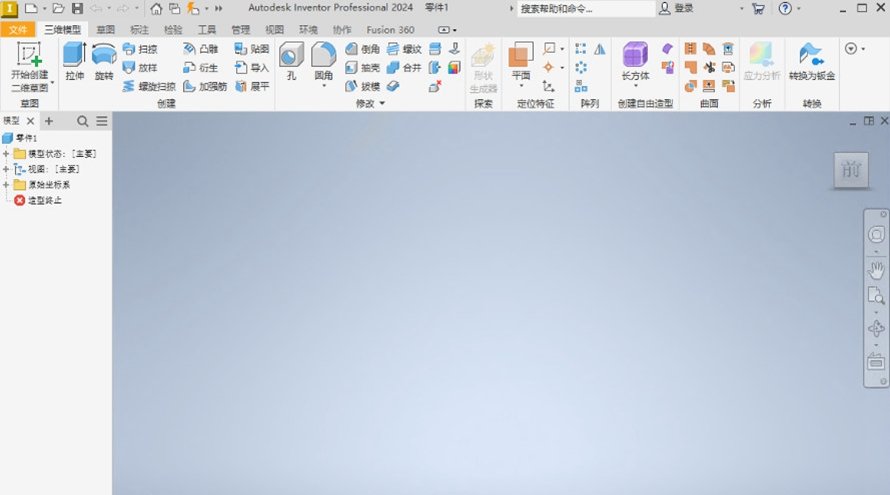Click the Work Point tool icon
The image size is (890, 495).
(x=548, y=68)
